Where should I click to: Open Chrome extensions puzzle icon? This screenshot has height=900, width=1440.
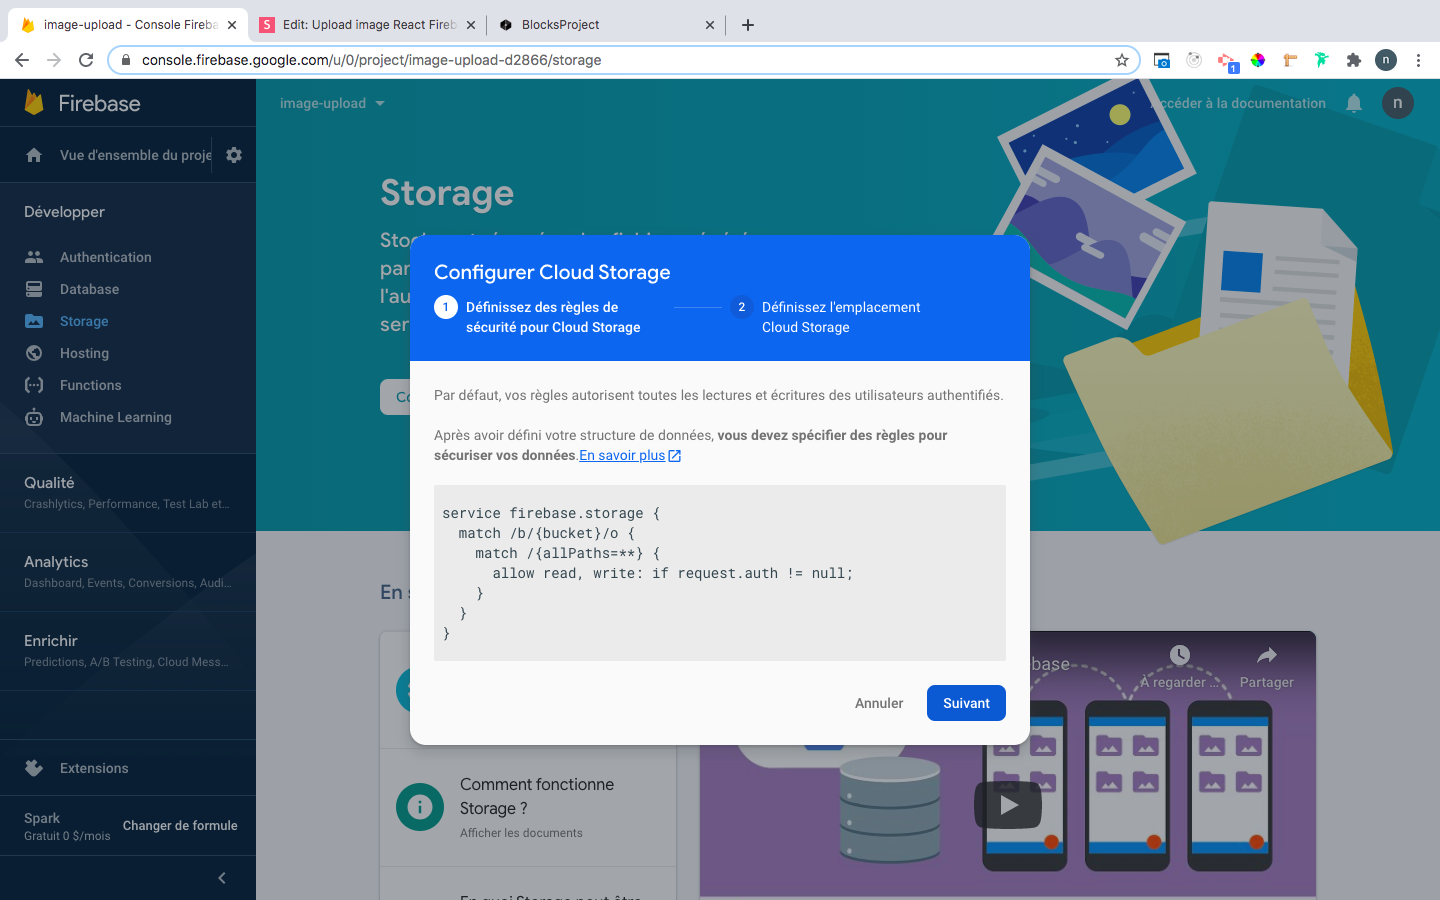(x=1354, y=60)
